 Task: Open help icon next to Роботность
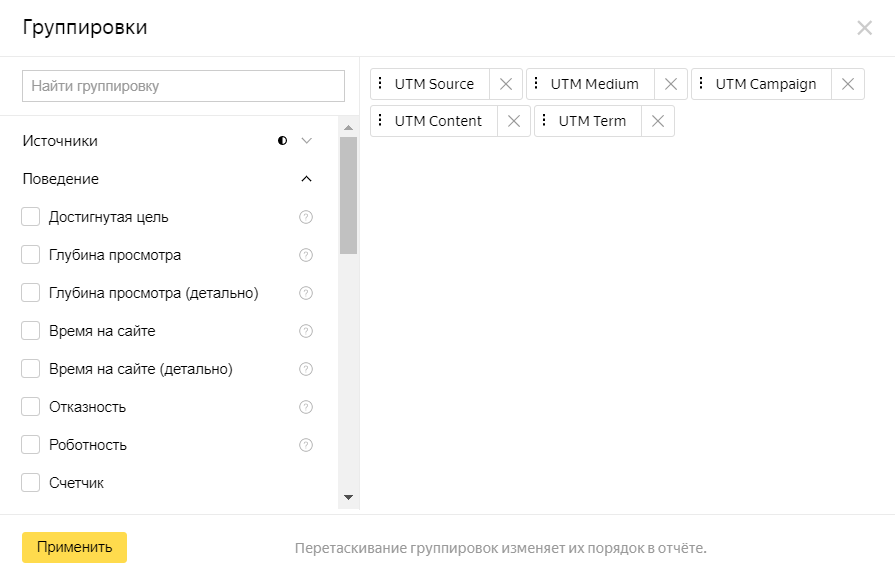(x=306, y=445)
